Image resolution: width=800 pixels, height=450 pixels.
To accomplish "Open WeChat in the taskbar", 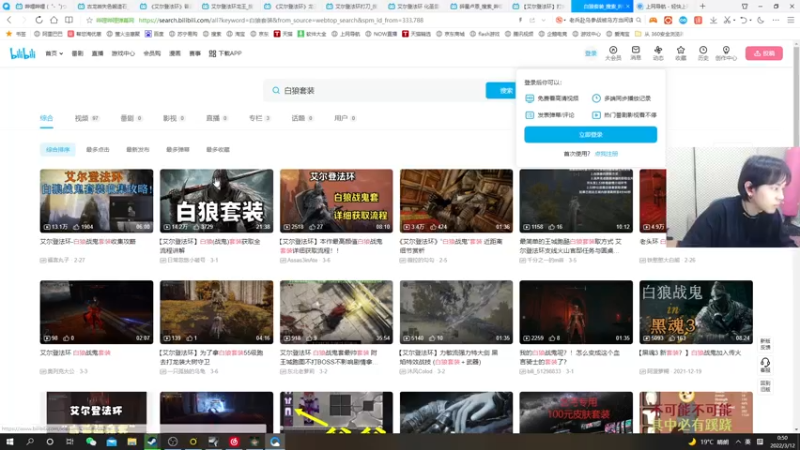I will point(91,442).
